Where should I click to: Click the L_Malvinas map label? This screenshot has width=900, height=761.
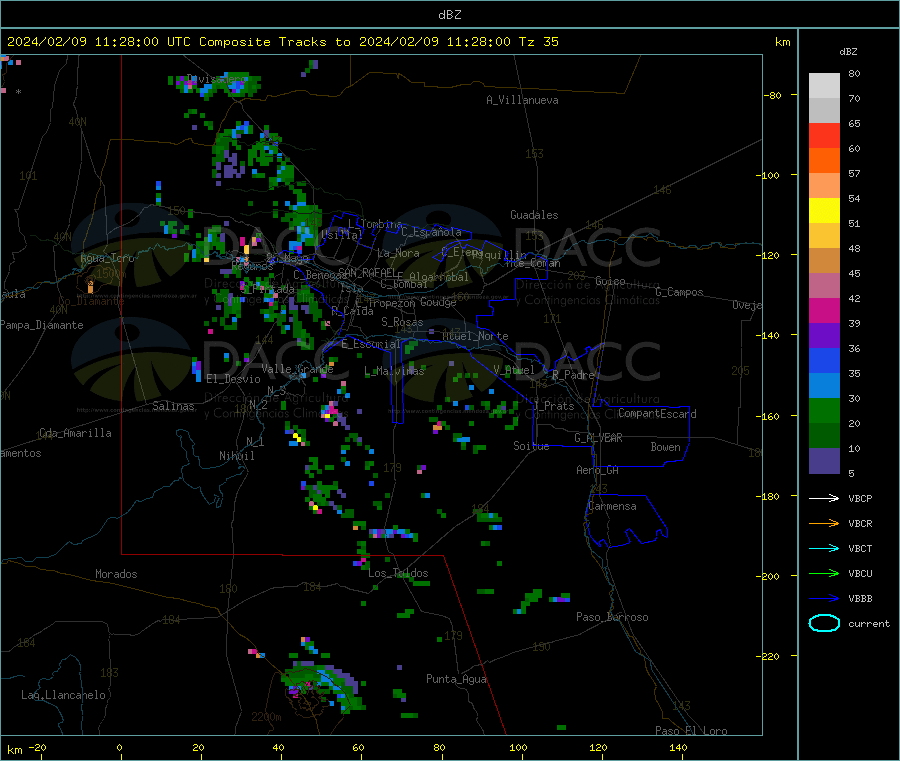click(x=394, y=371)
